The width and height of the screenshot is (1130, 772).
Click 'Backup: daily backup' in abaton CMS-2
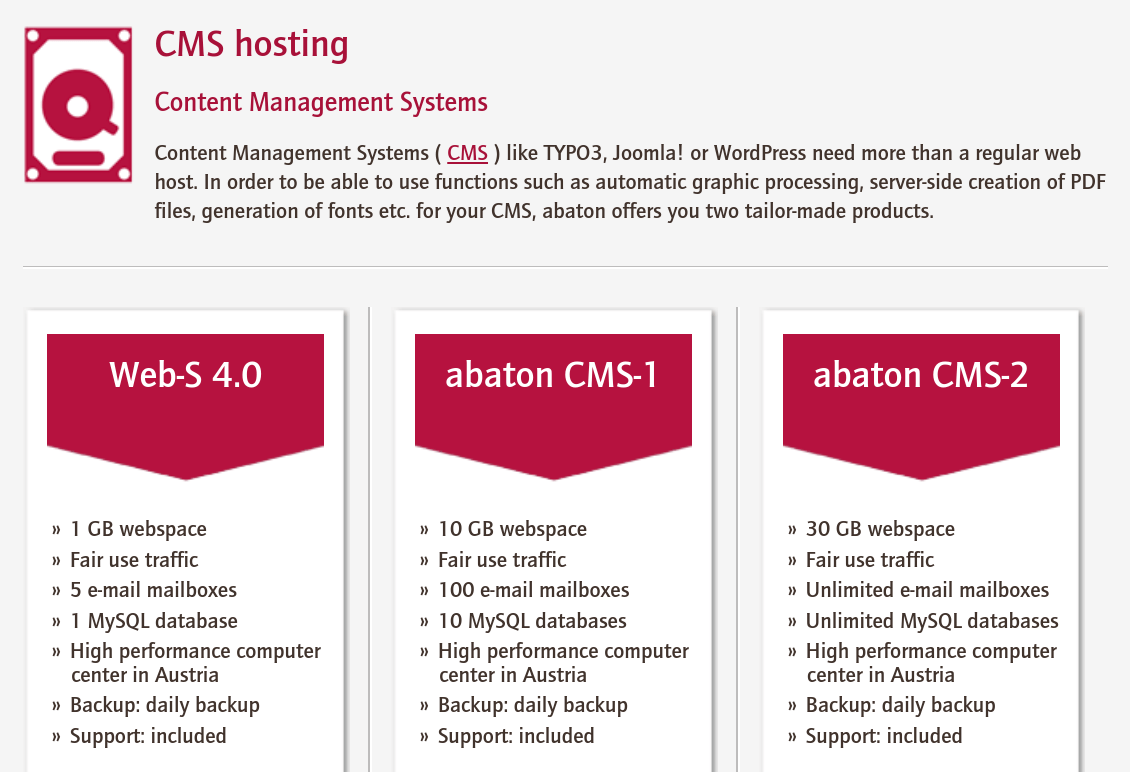click(x=901, y=705)
